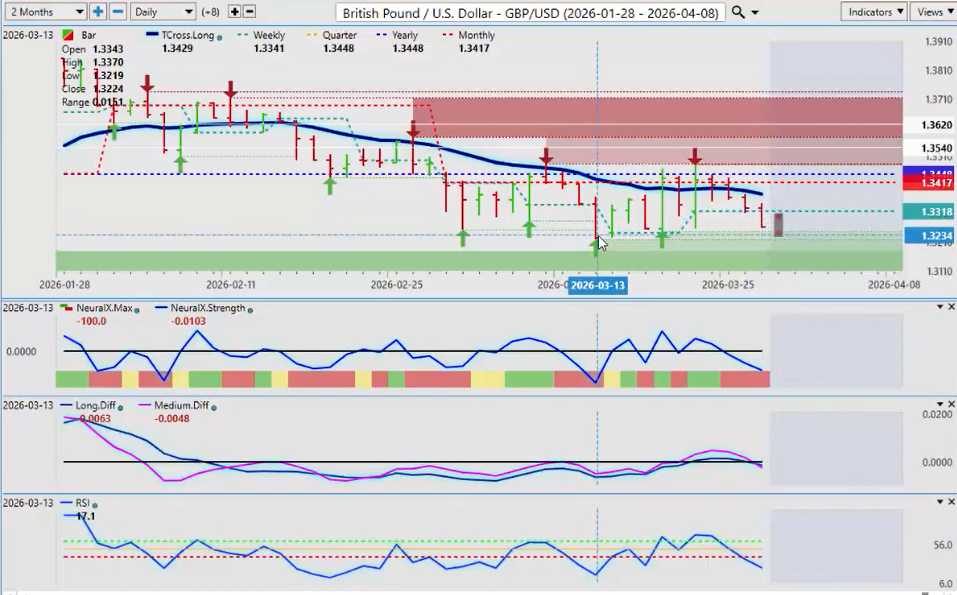Viewport: 957px width, 595px height.
Task: Click the Weekly legend label
Action: [x=268, y=35]
